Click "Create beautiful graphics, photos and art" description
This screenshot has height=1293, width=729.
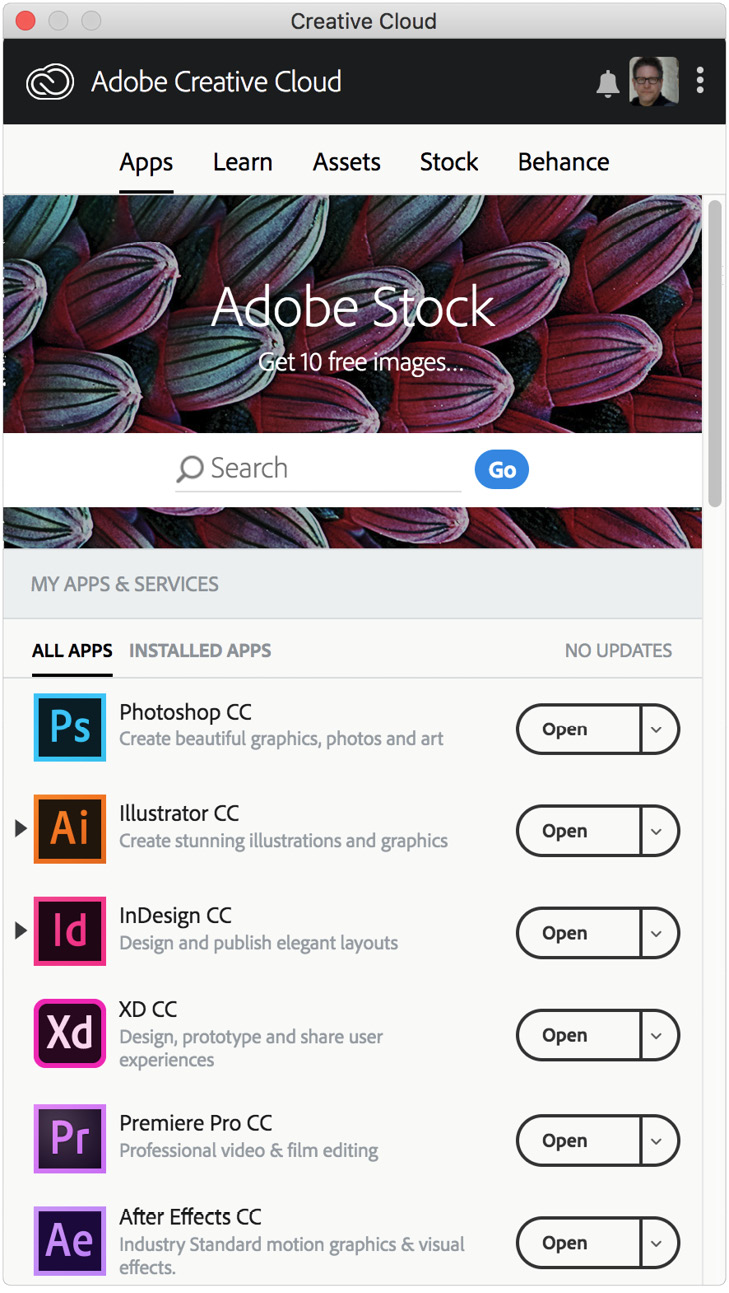282,739
